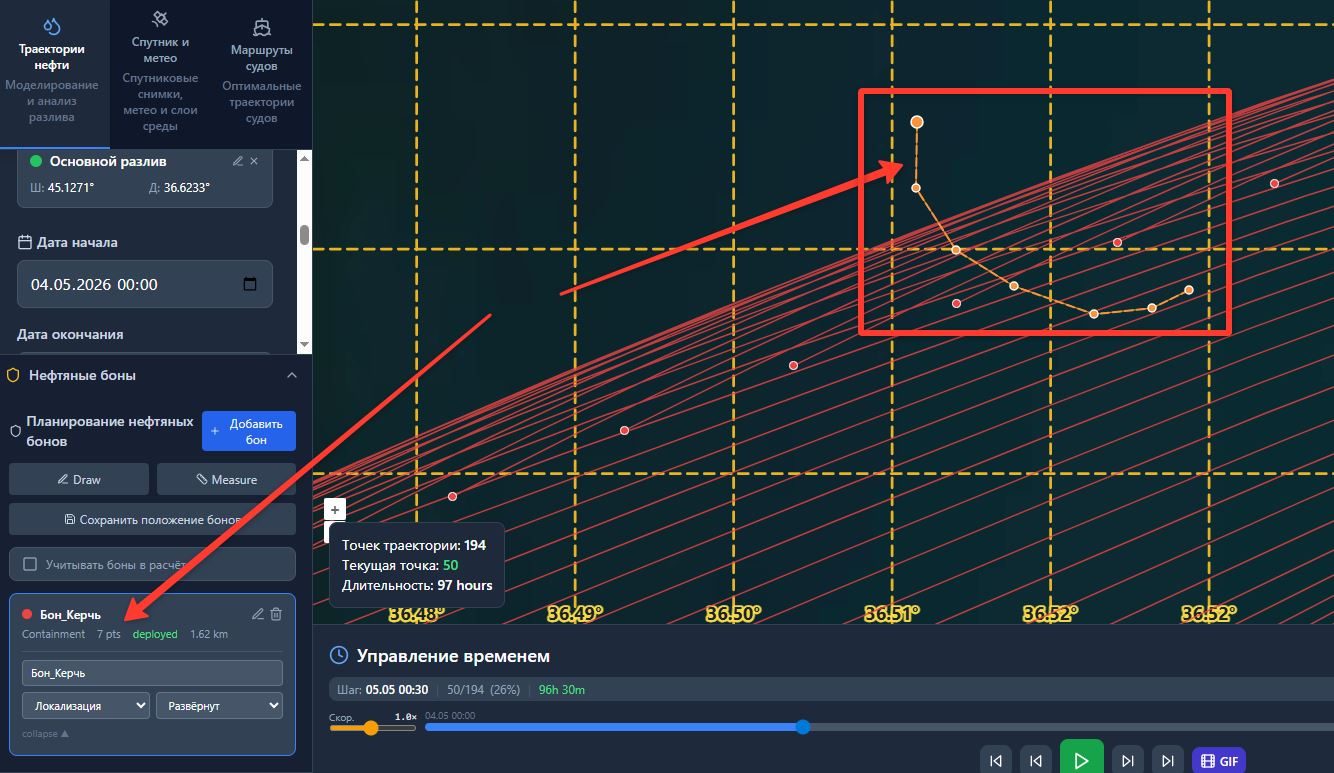
Task: Activate the Measure tool
Action: (x=226, y=479)
